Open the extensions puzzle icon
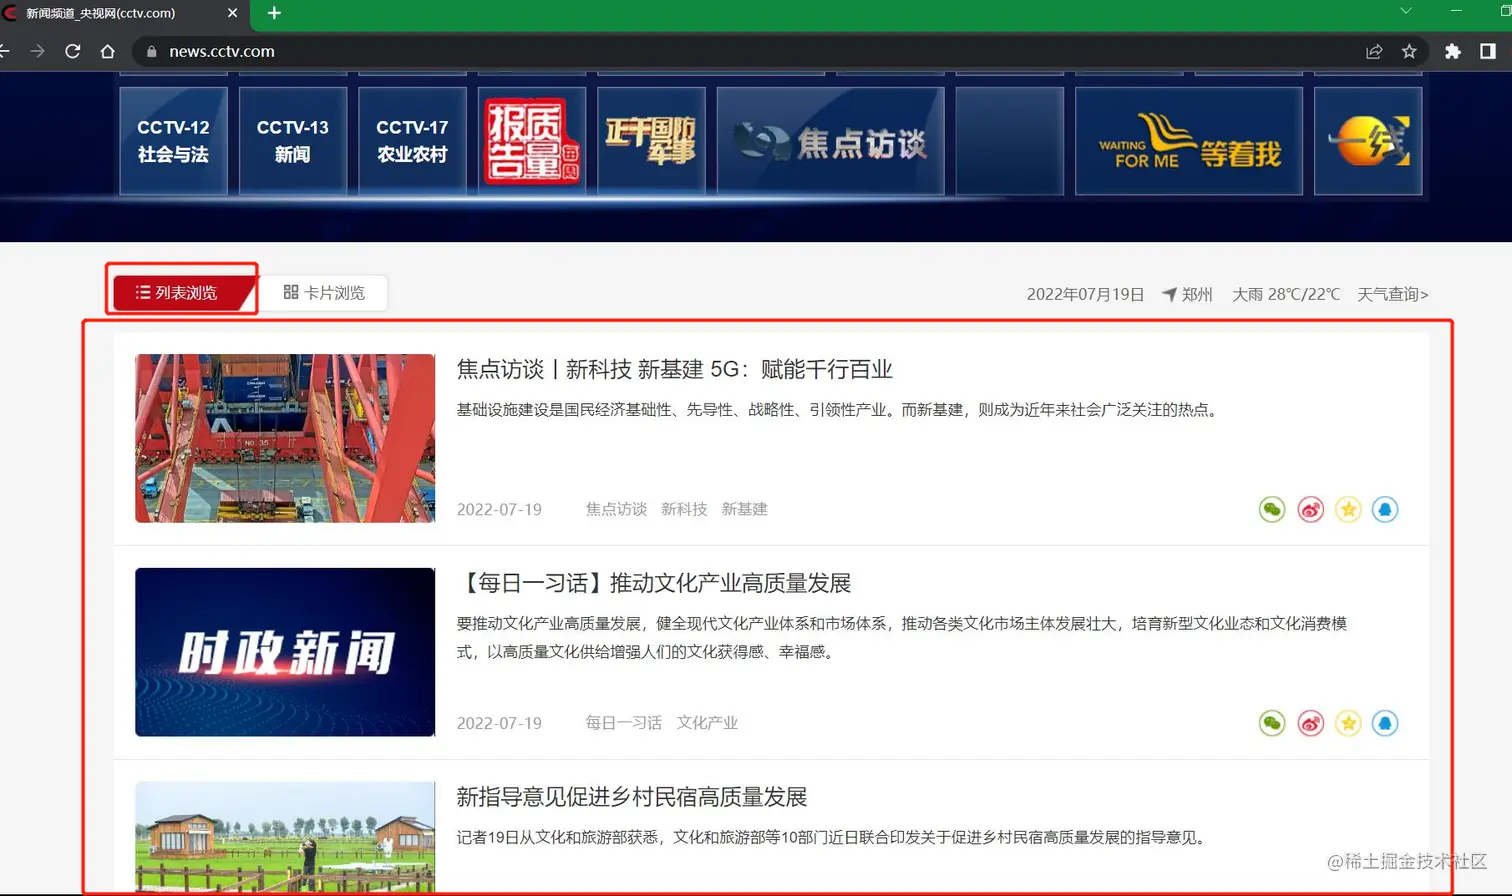 click(1453, 51)
